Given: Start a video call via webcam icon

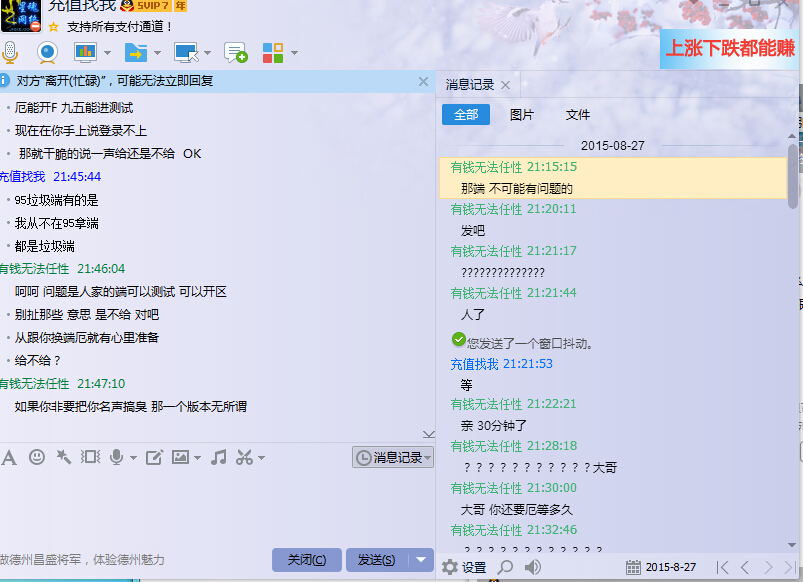Looking at the screenshot, I should (x=47, y=52).
